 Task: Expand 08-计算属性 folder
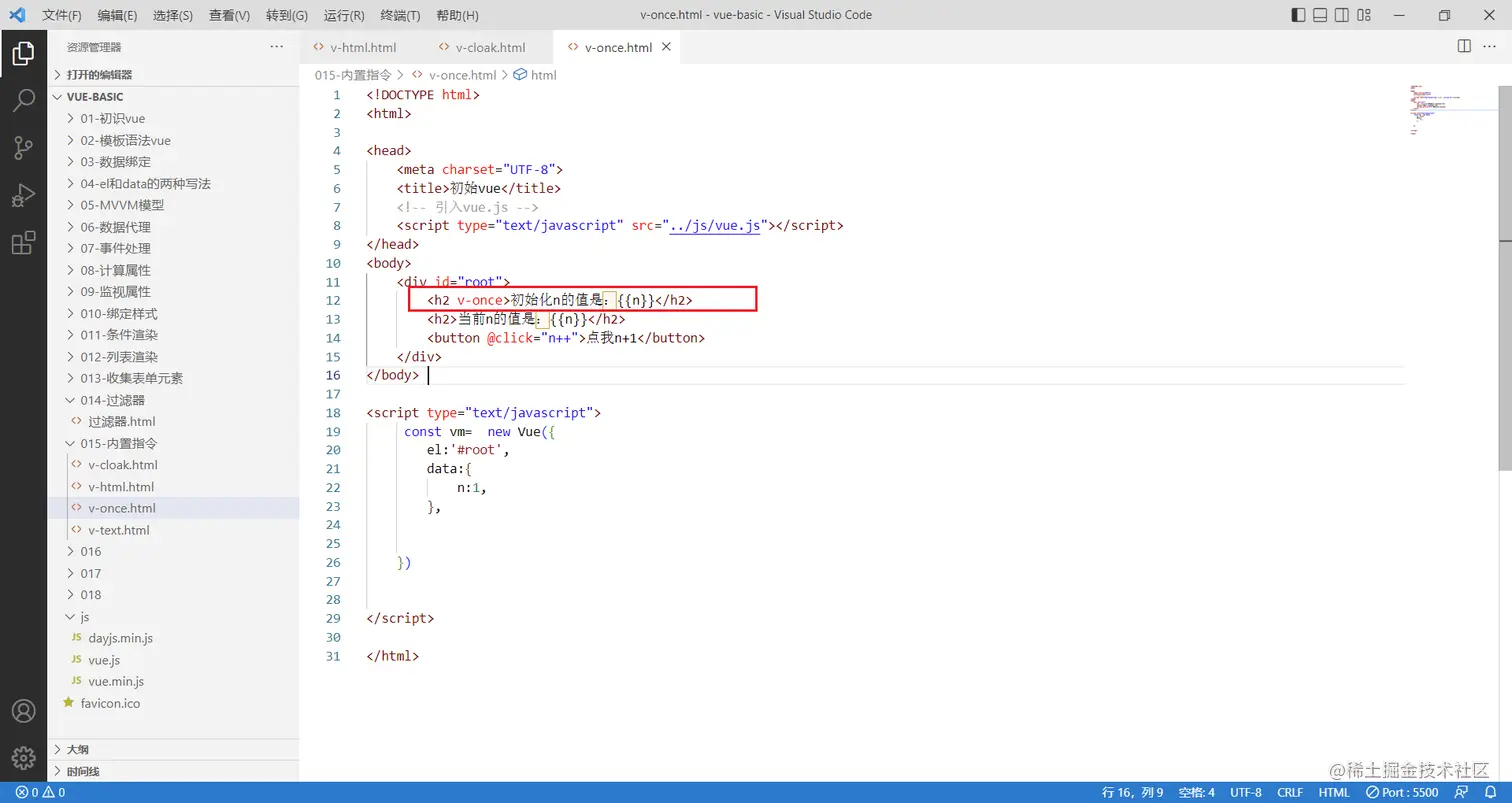(x=174, y=270)
